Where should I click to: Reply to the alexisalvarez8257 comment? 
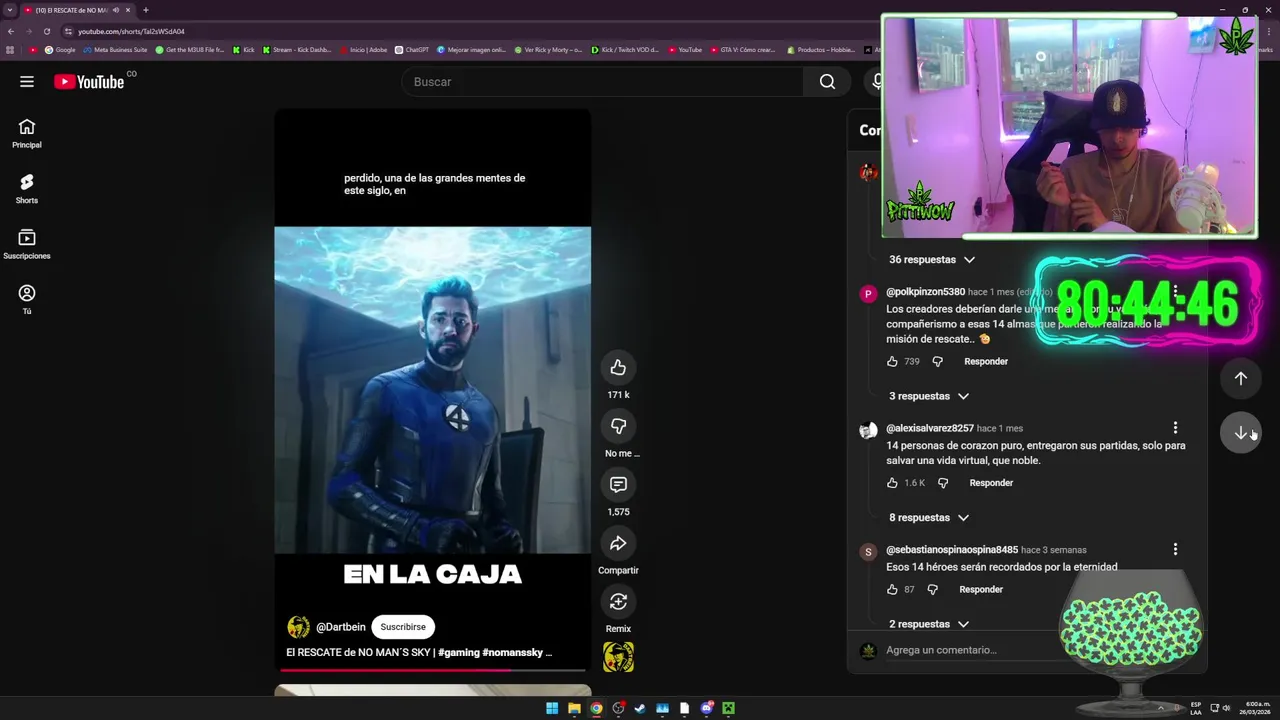click(x=991, y=483)
